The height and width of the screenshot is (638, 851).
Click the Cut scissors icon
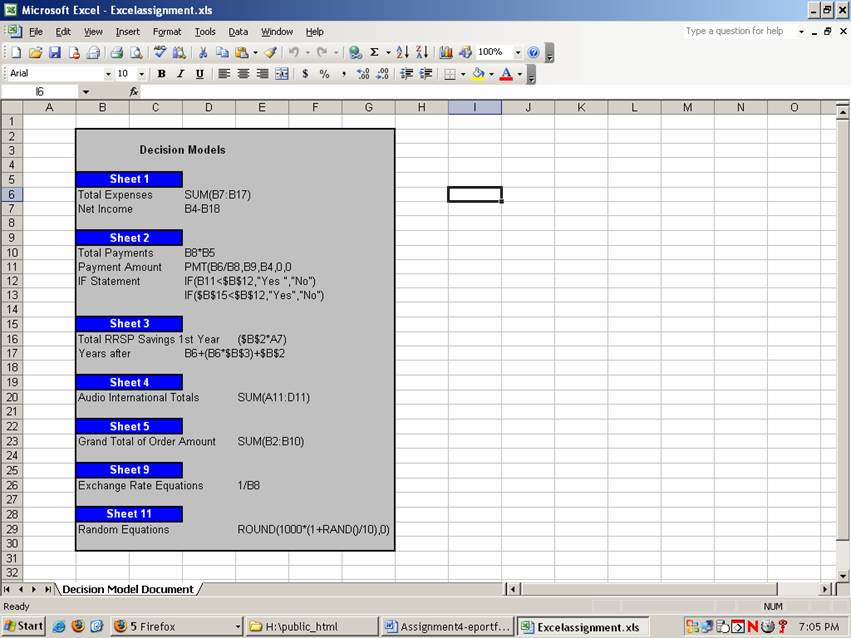click(x=204, y=52)
